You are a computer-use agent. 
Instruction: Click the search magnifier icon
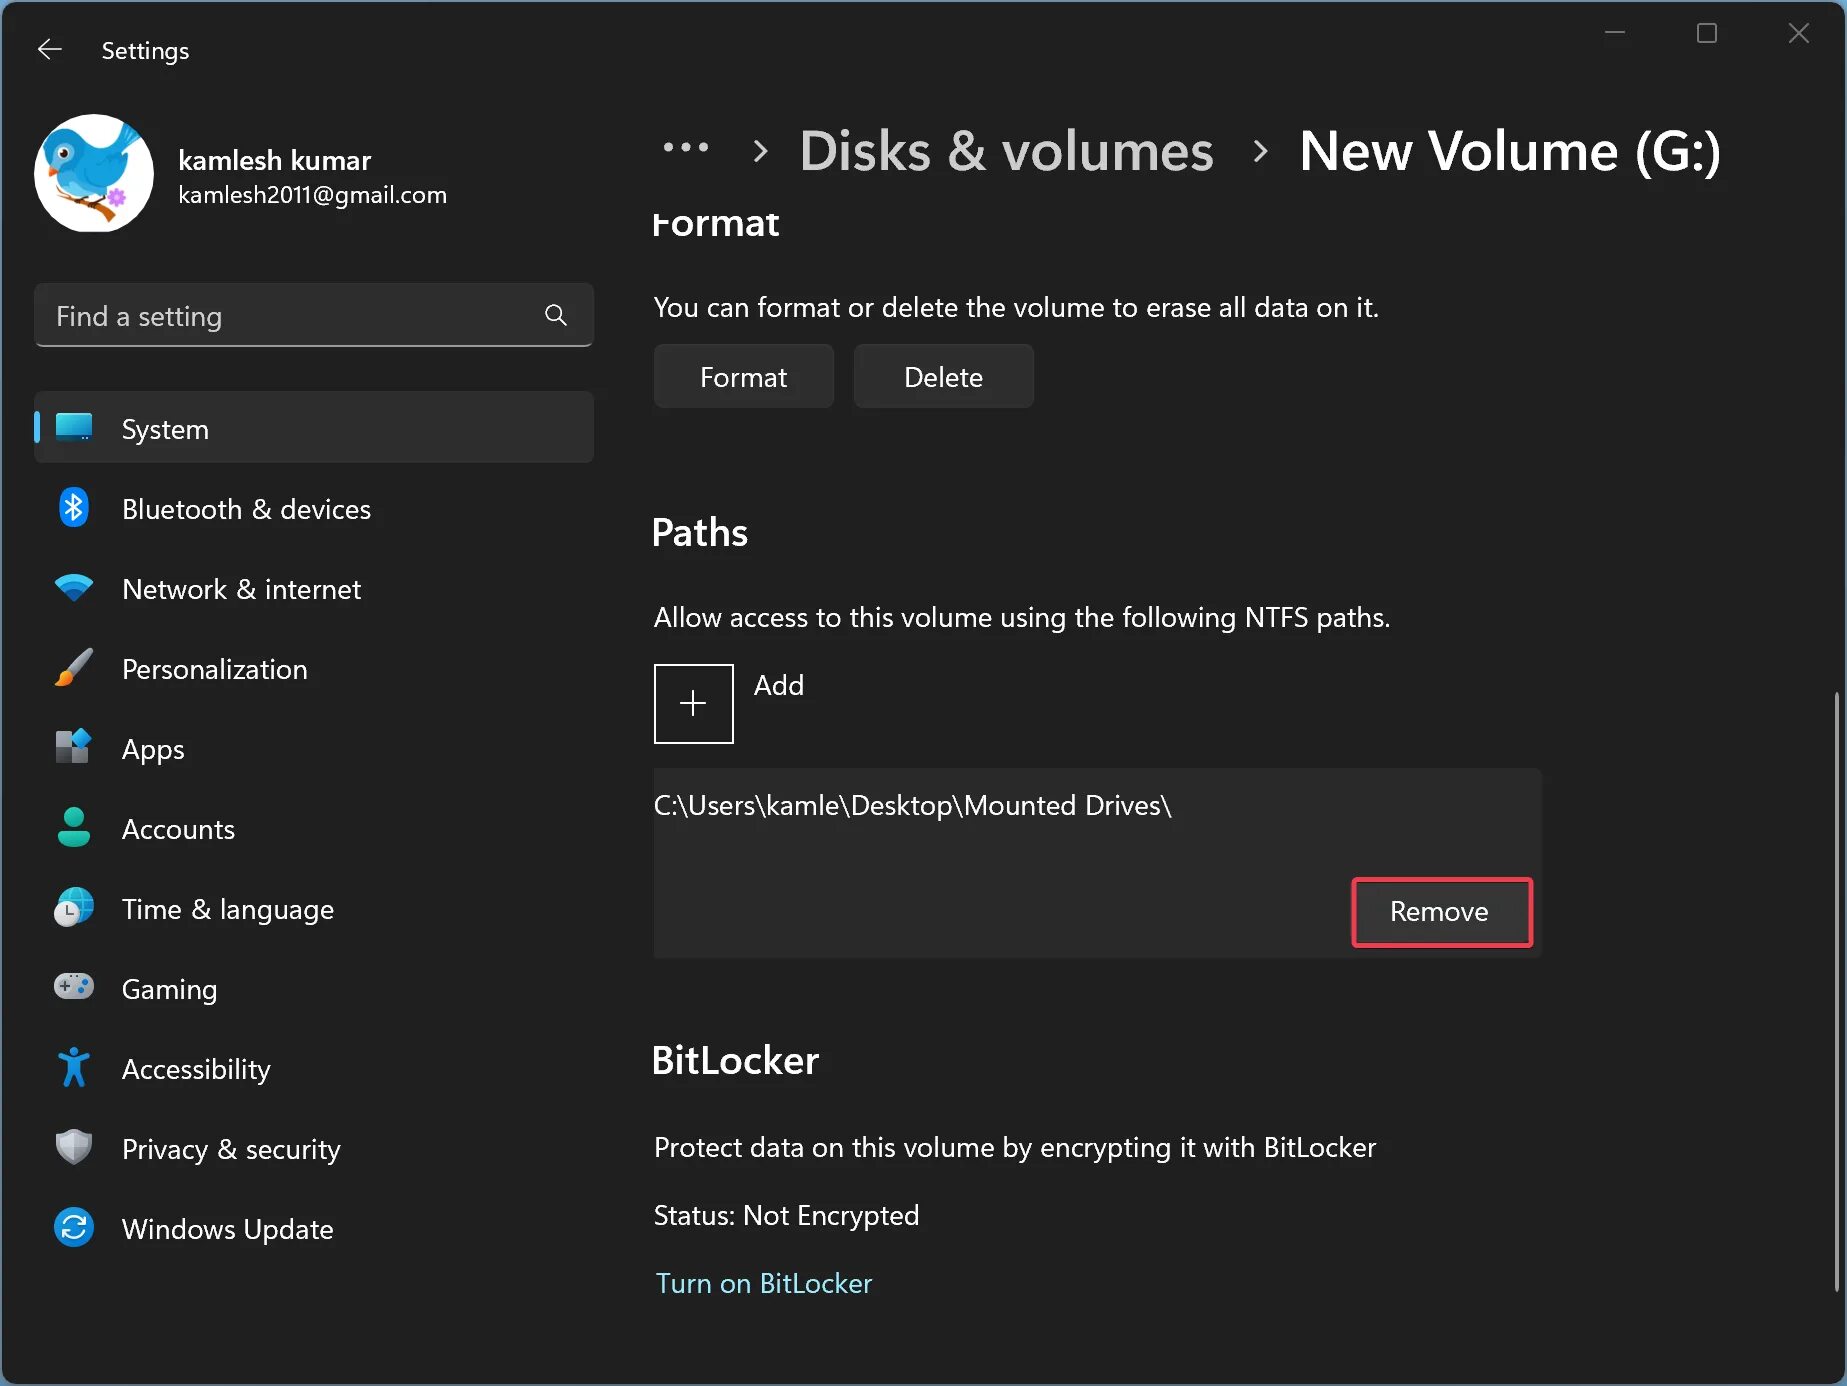[556, 316]
